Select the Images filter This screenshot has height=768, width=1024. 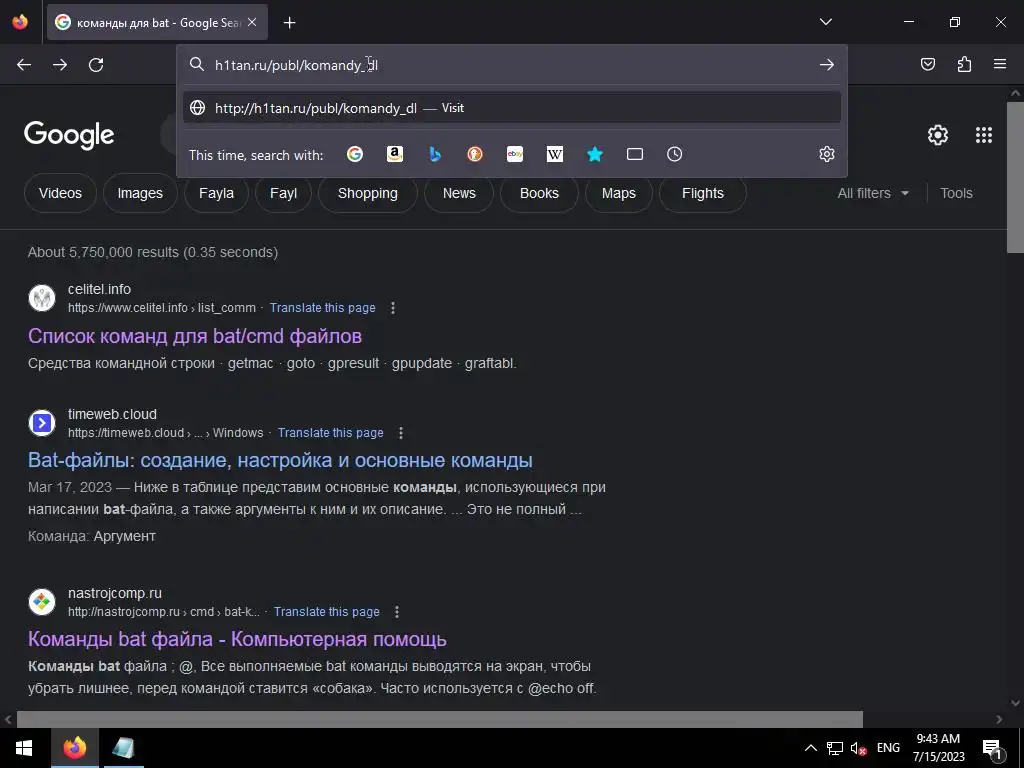[140, 193]
